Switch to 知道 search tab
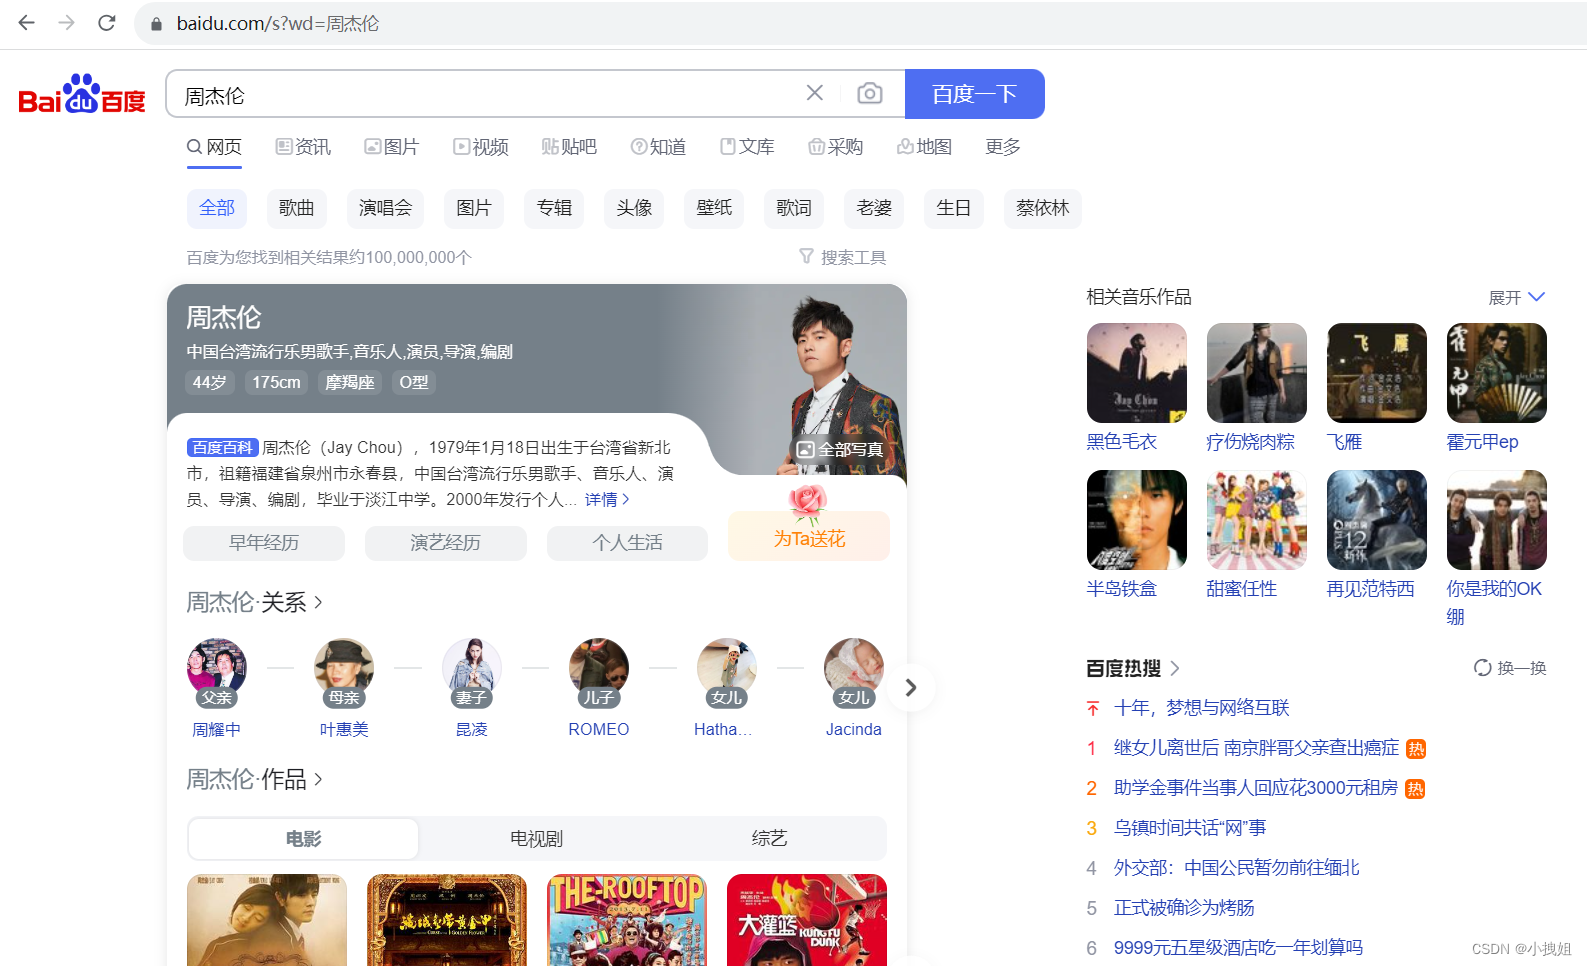This screenshot has width=1587, height=966. pyautogui.click(x=658, y=147)
